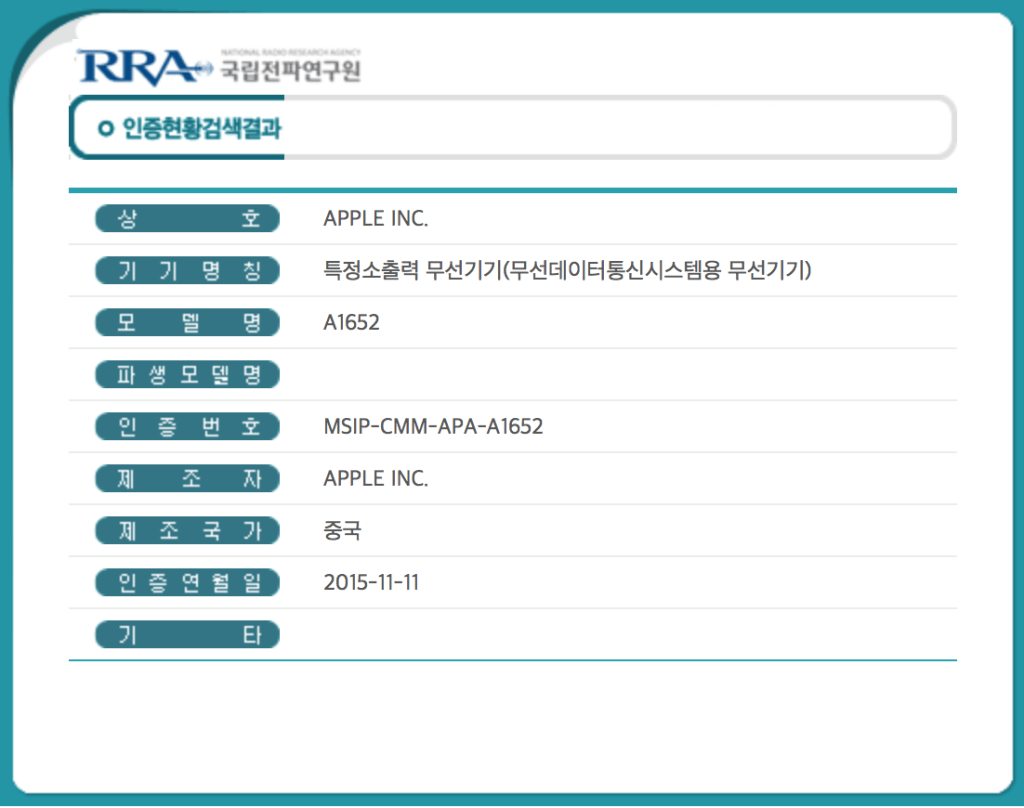Viewport: 1024px width, 808px height.
Task: Click the 제조자 label
Action: [x=187, y=479]
